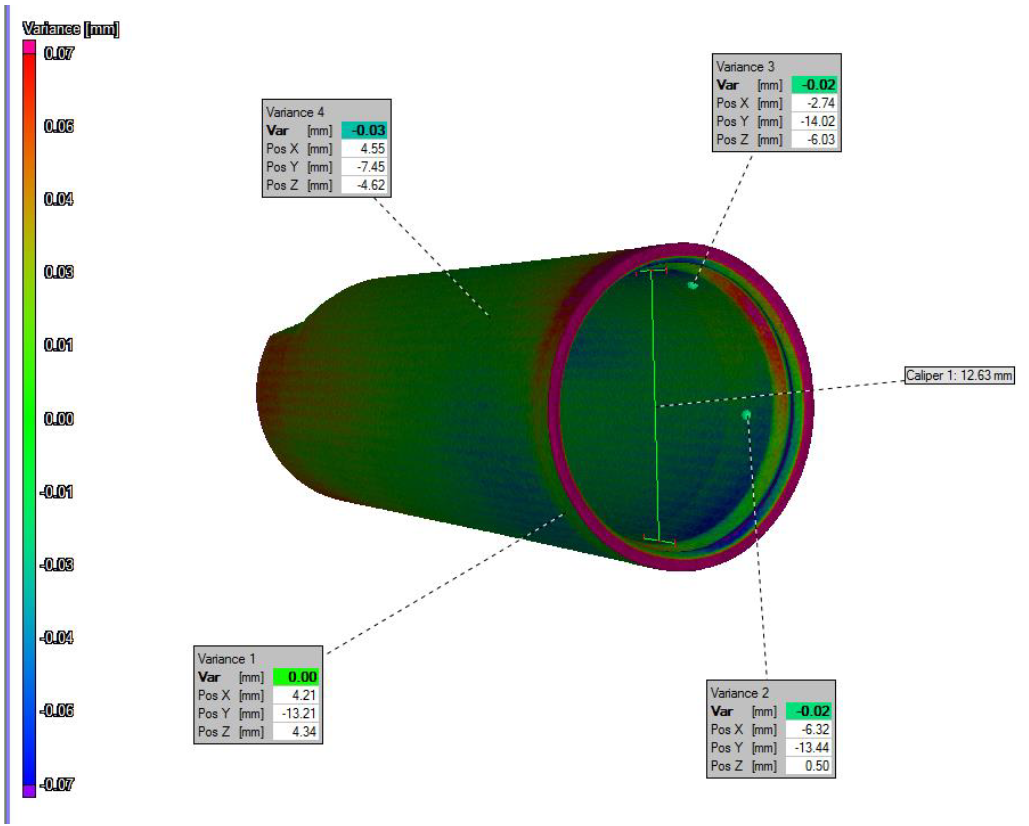Click the 0.03 legend label

pyautogui.click(x=58, y=272)
